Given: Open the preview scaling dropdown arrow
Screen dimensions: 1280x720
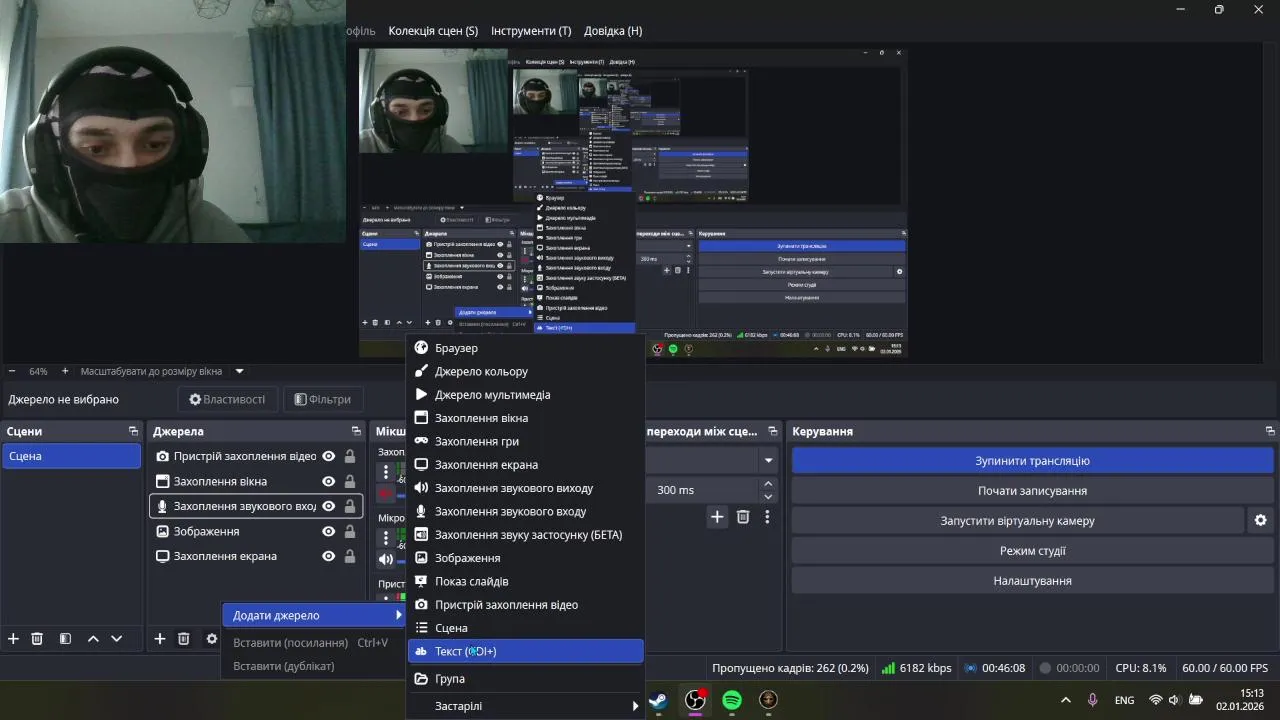Looking at the screenshot, I should pos(239,371).
